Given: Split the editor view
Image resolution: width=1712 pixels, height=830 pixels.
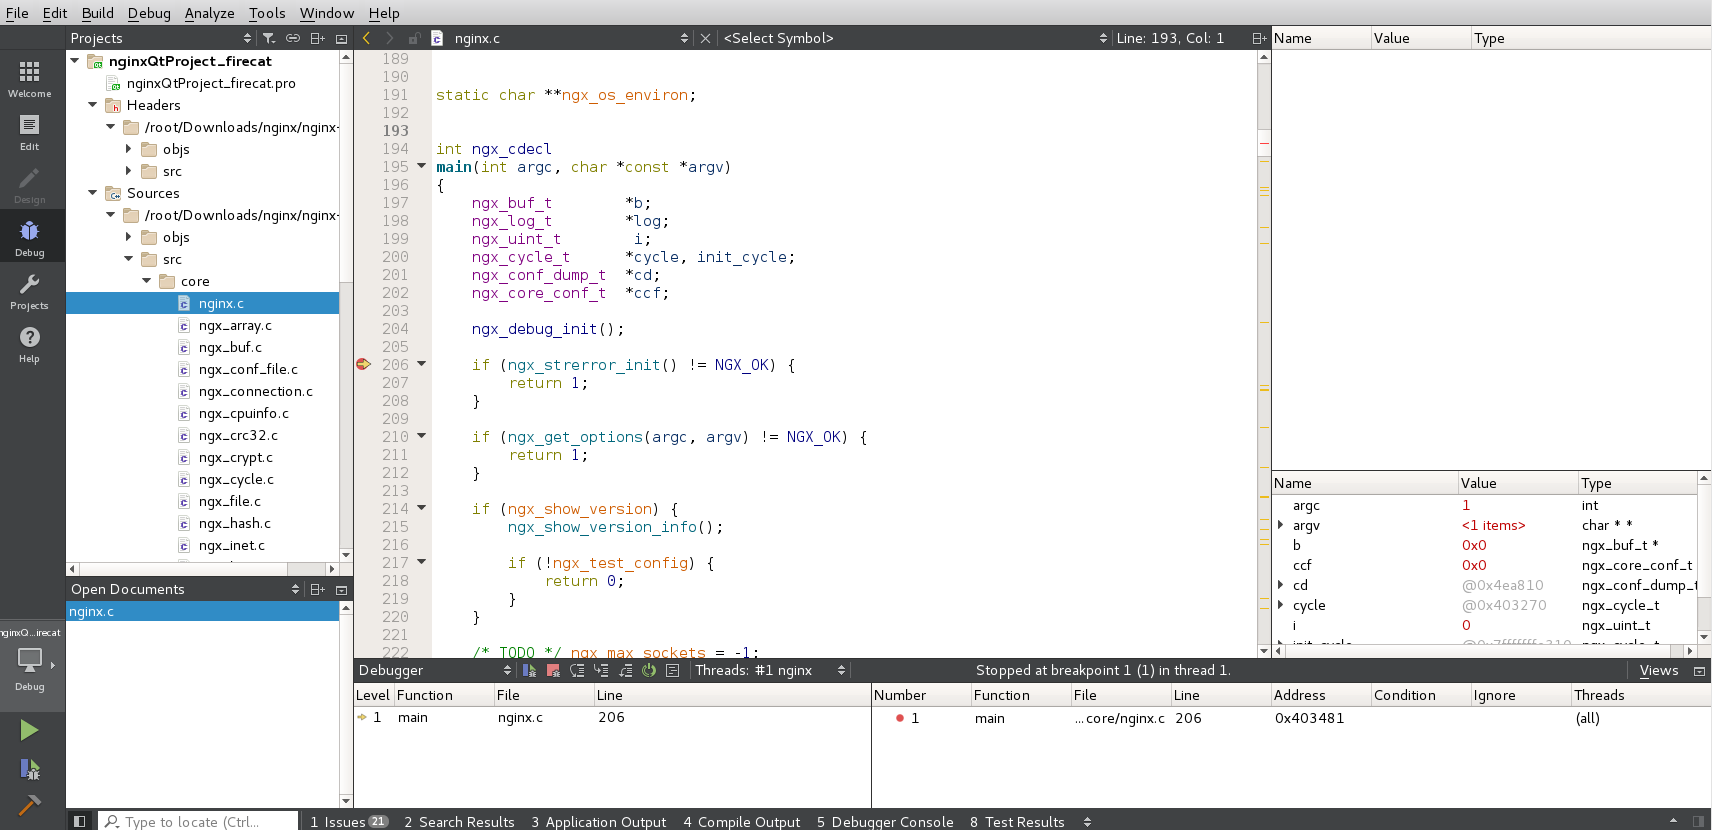Looking at the screenshot, I should click(x=1259, y=38).
